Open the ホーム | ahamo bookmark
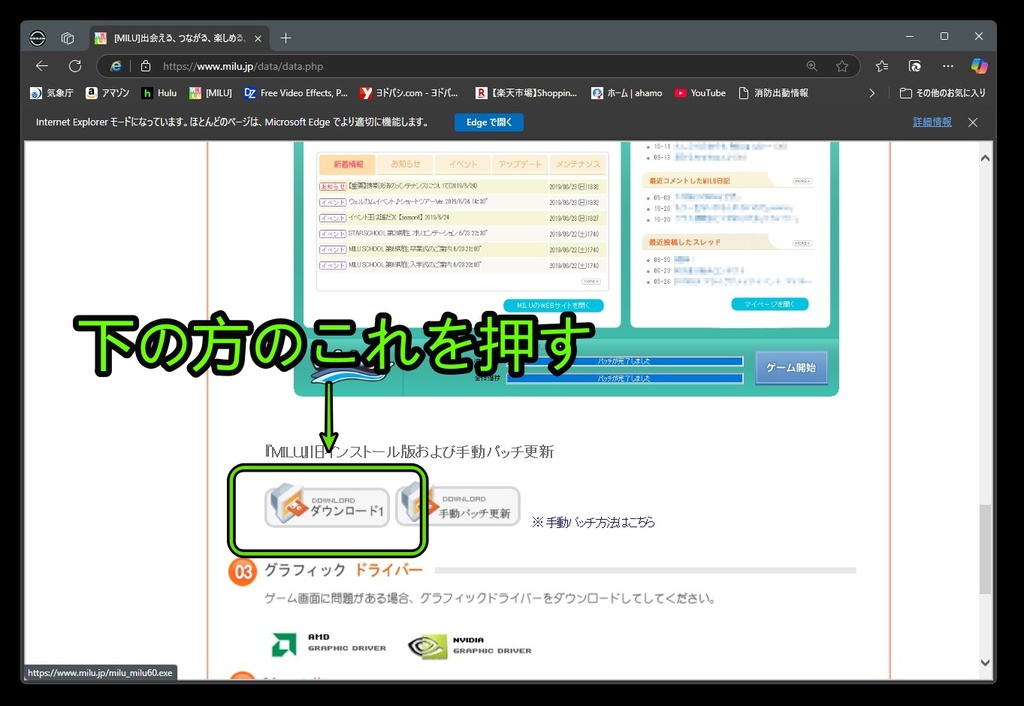Viewport: 1024px width, 706px height. coord(626,93)
